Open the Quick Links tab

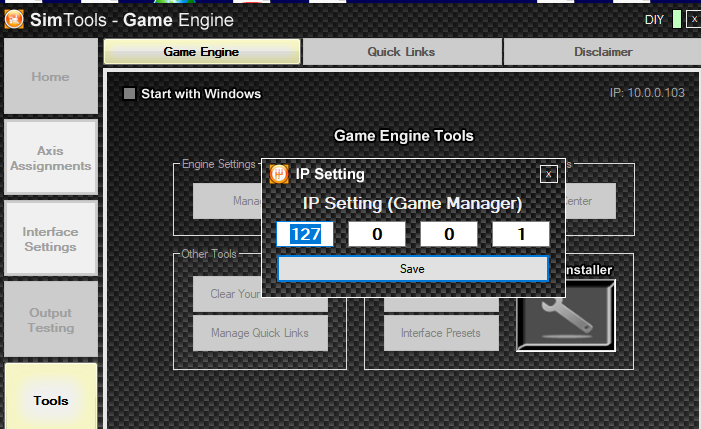point(401,52)
